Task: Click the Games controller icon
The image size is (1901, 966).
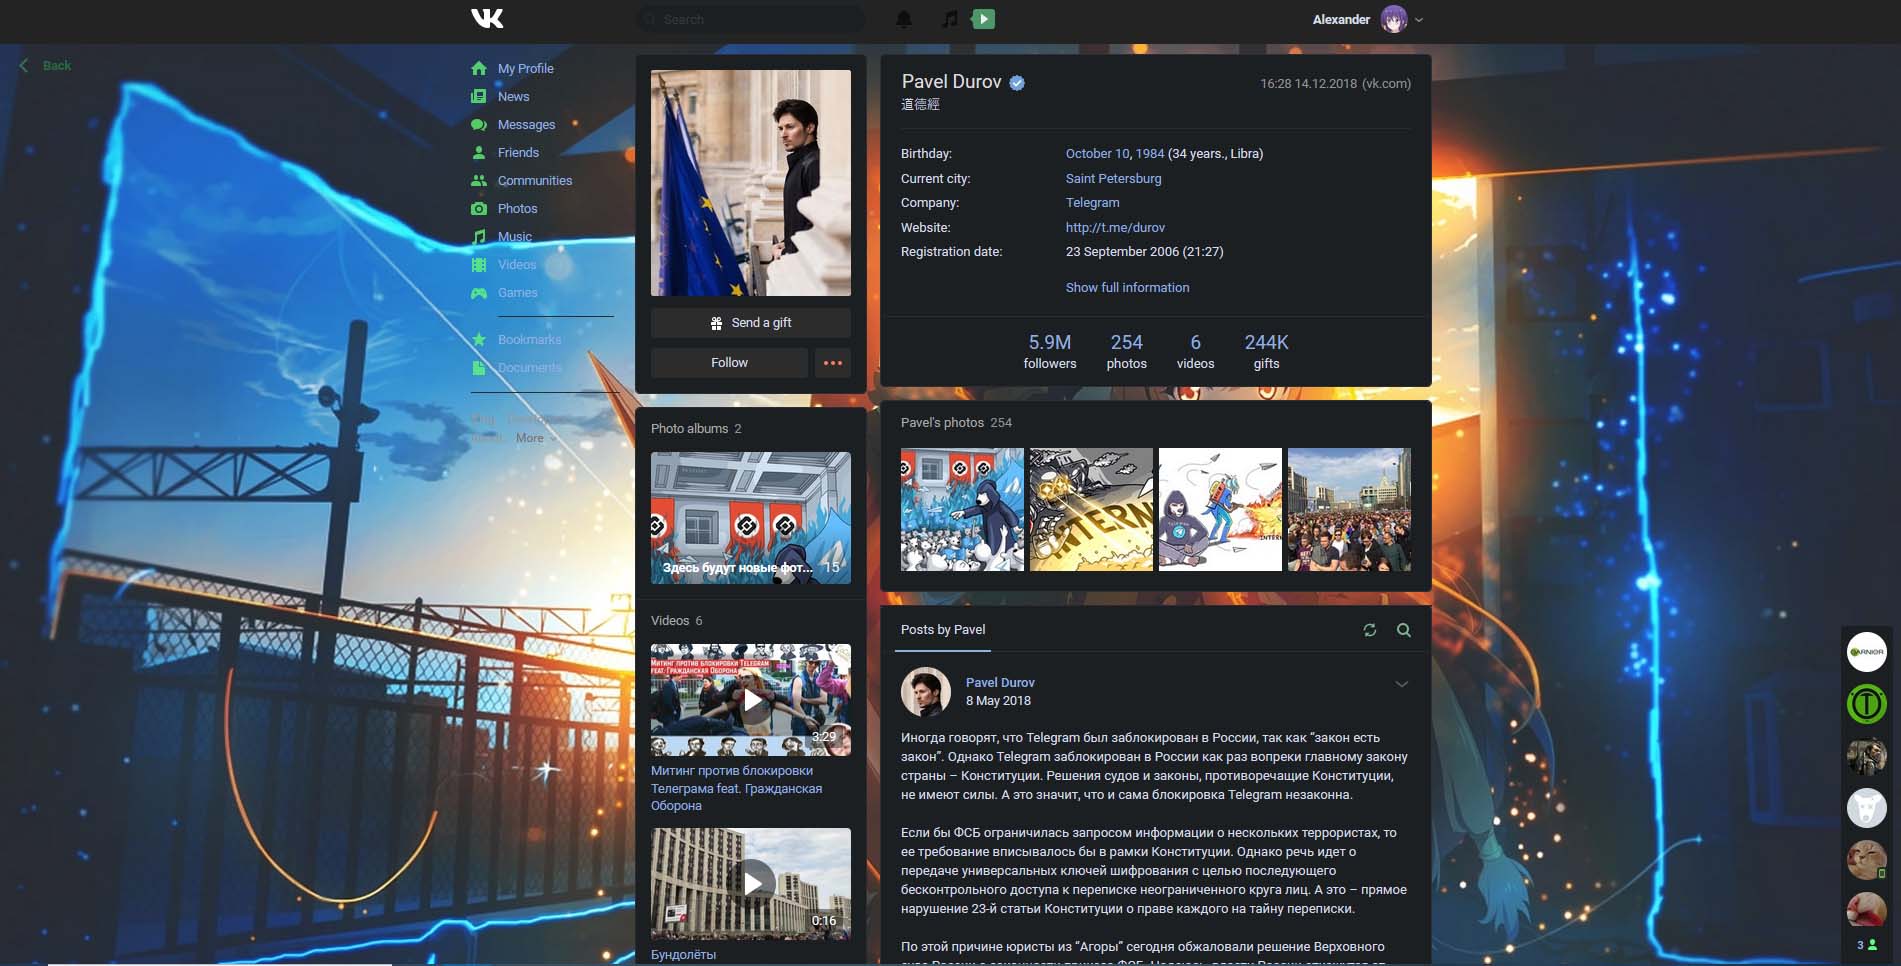Action: coord(479,292)
